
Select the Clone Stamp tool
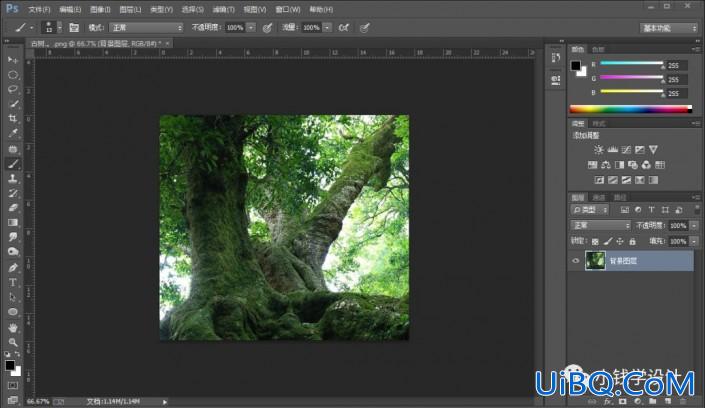point(13,178)
